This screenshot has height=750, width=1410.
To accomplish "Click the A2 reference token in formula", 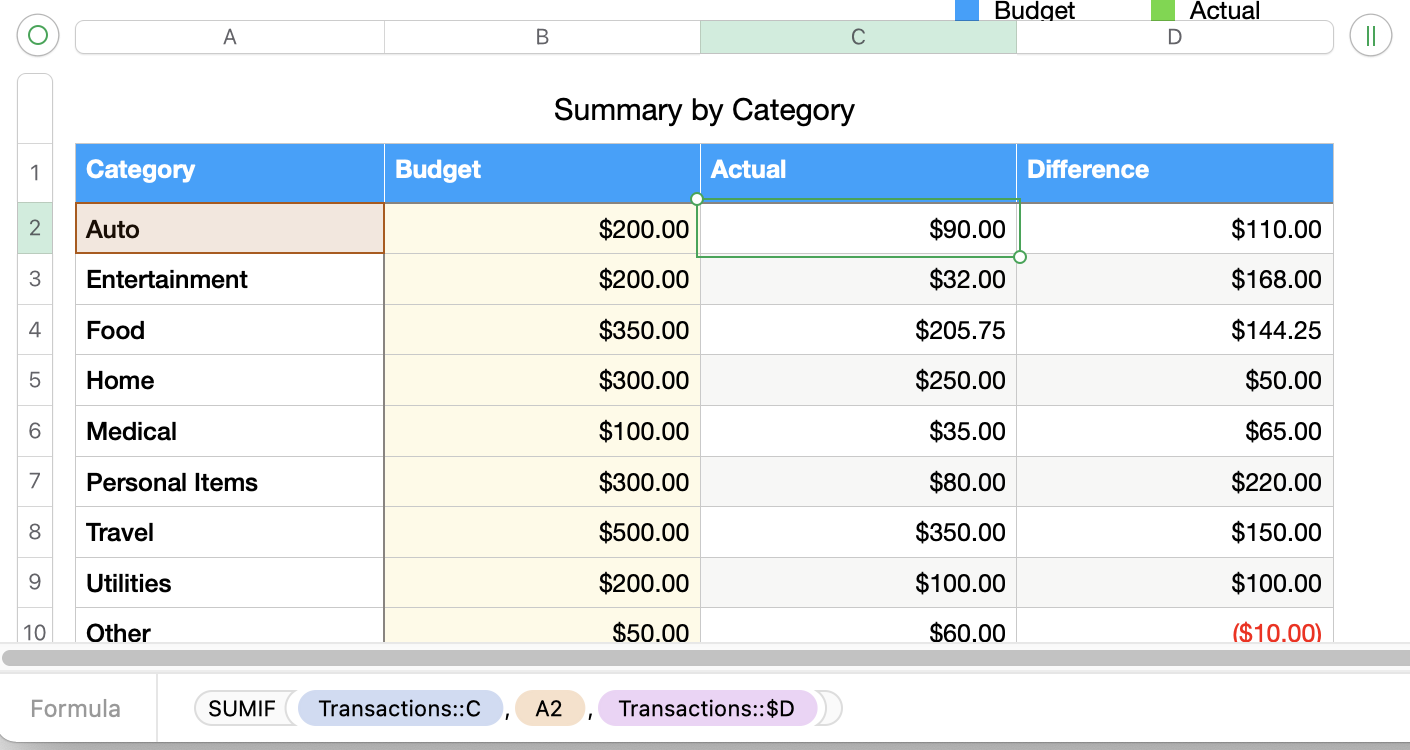I will coord(549,709).
